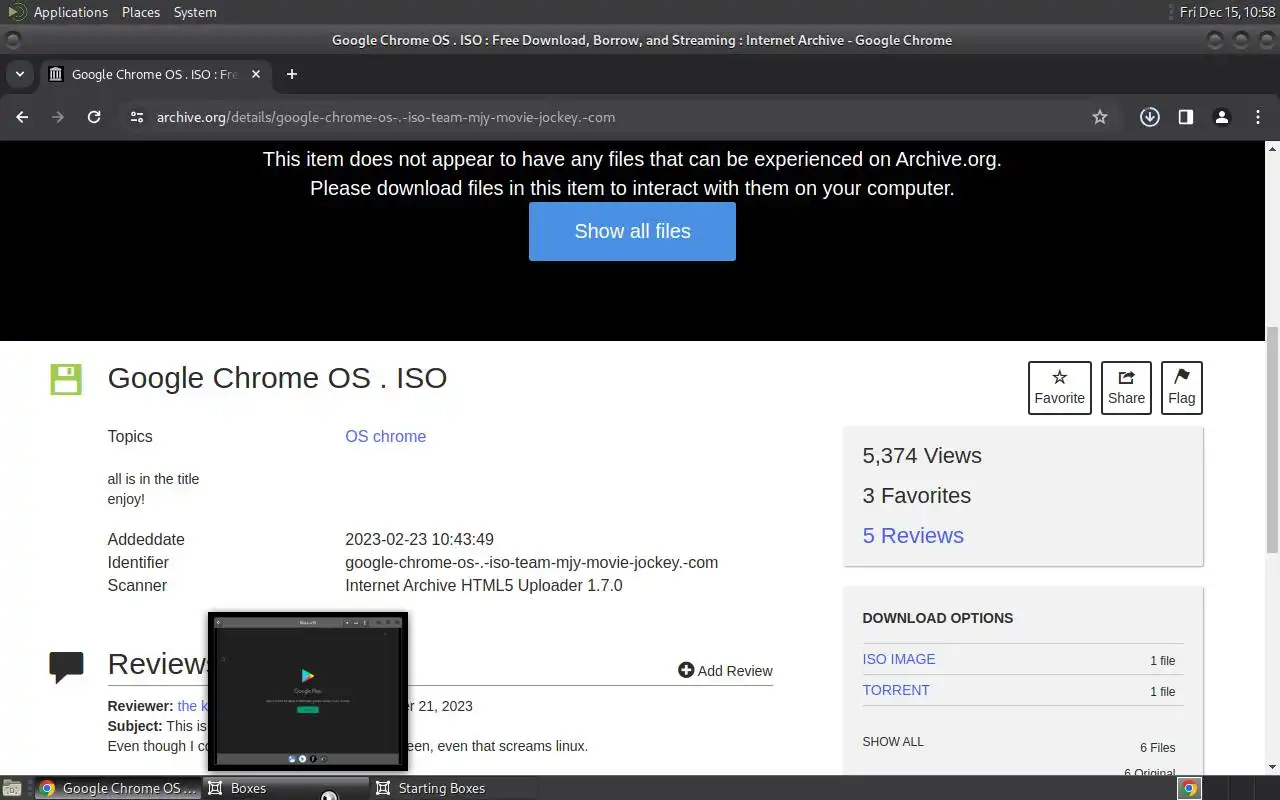The width and height of the screenshot is (1280, 800).
Task: Bookmark this page with the star icon
Action: click(x=1100, y=117)
